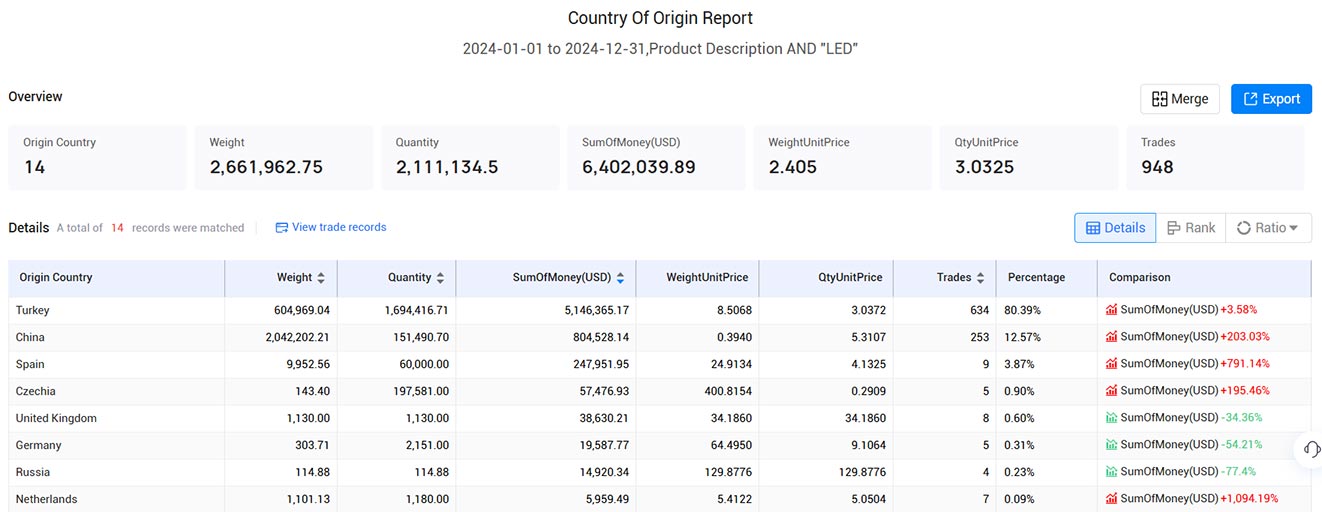This screenshot has height=512, width=1322.
Task: Click the Export button
Action: point(1271,99)
